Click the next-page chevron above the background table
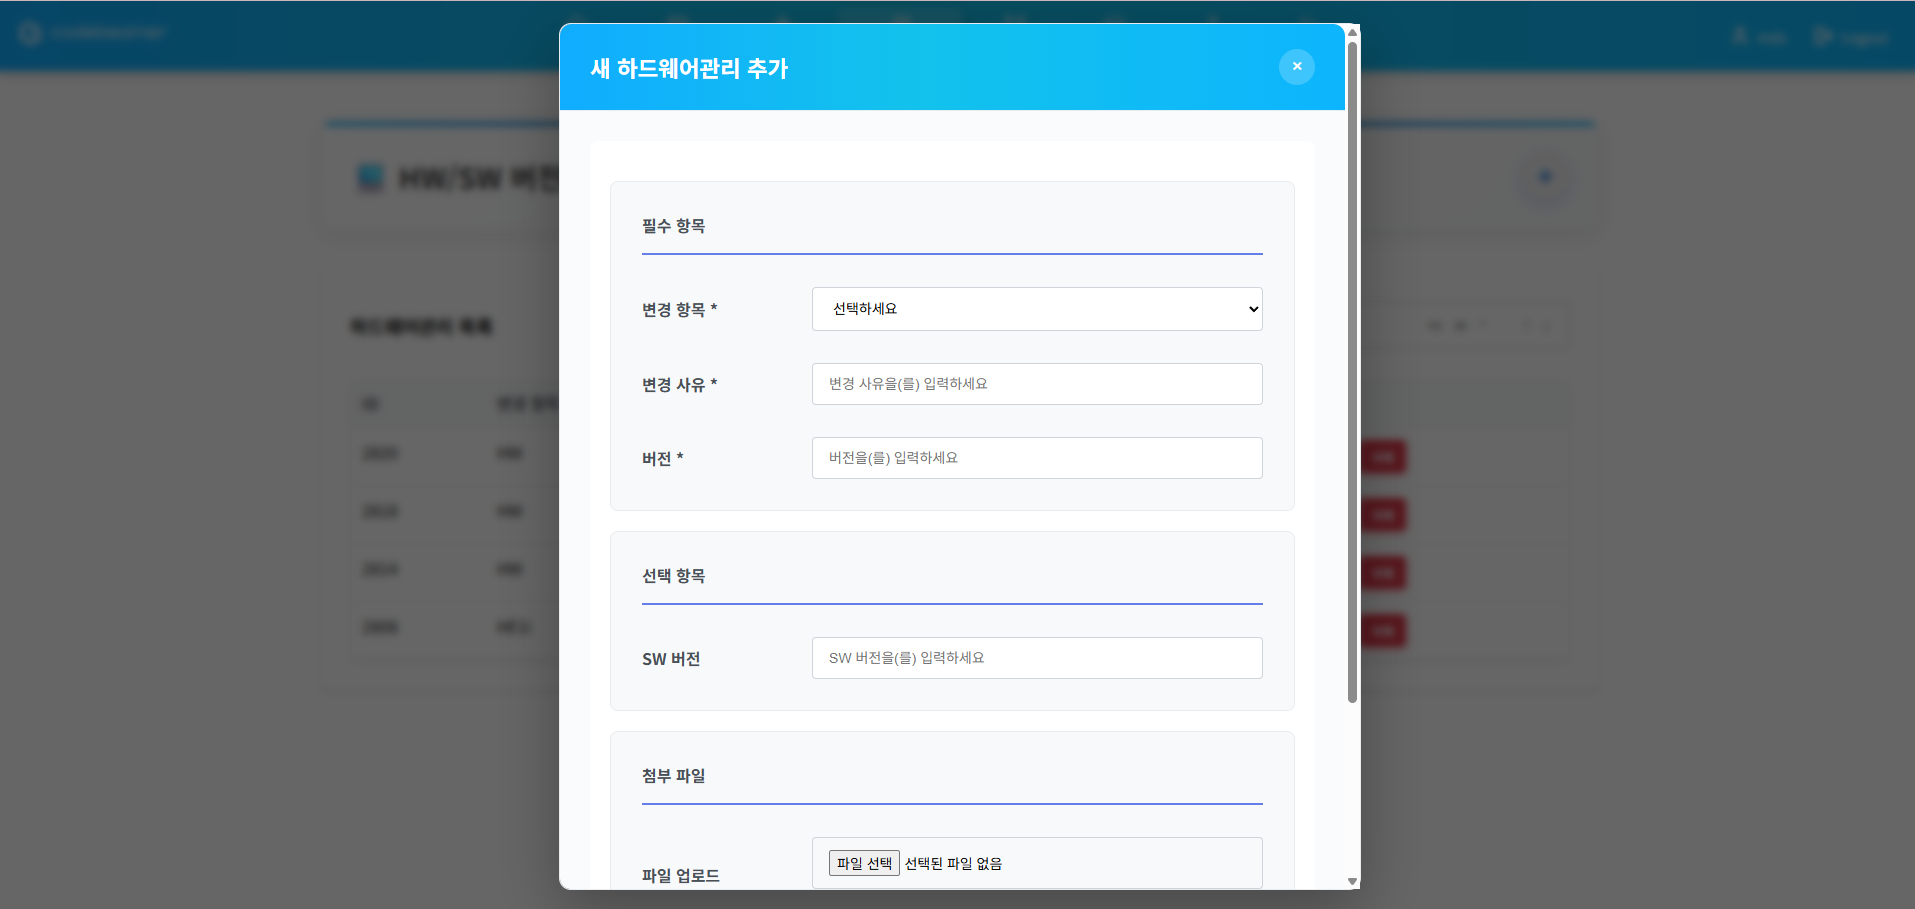The image size is (1915, 909). pos(1546,325)
